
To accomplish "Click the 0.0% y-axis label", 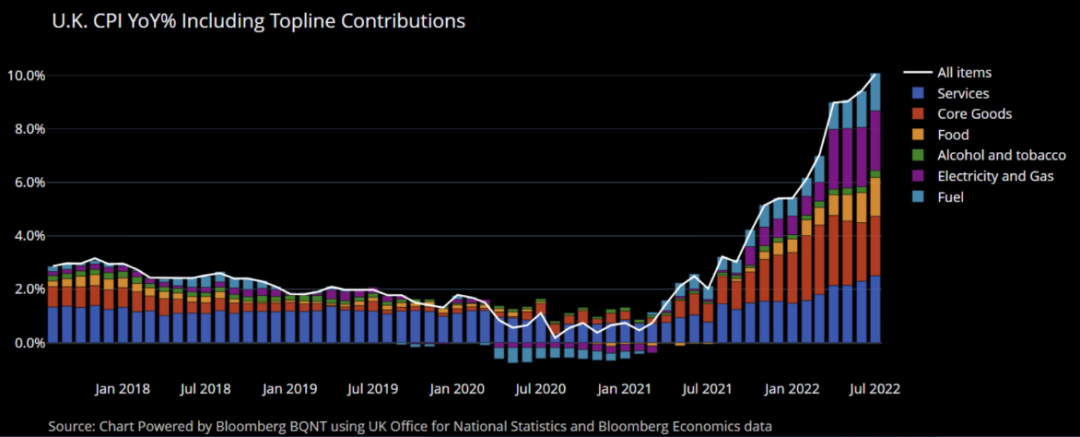I will pos(28,343).
